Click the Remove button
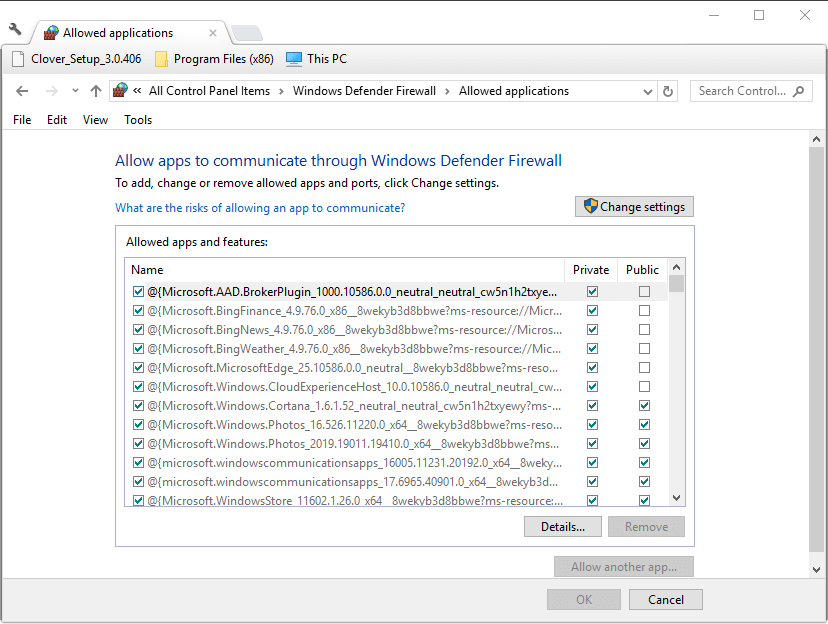 click(x=646, y=527)
